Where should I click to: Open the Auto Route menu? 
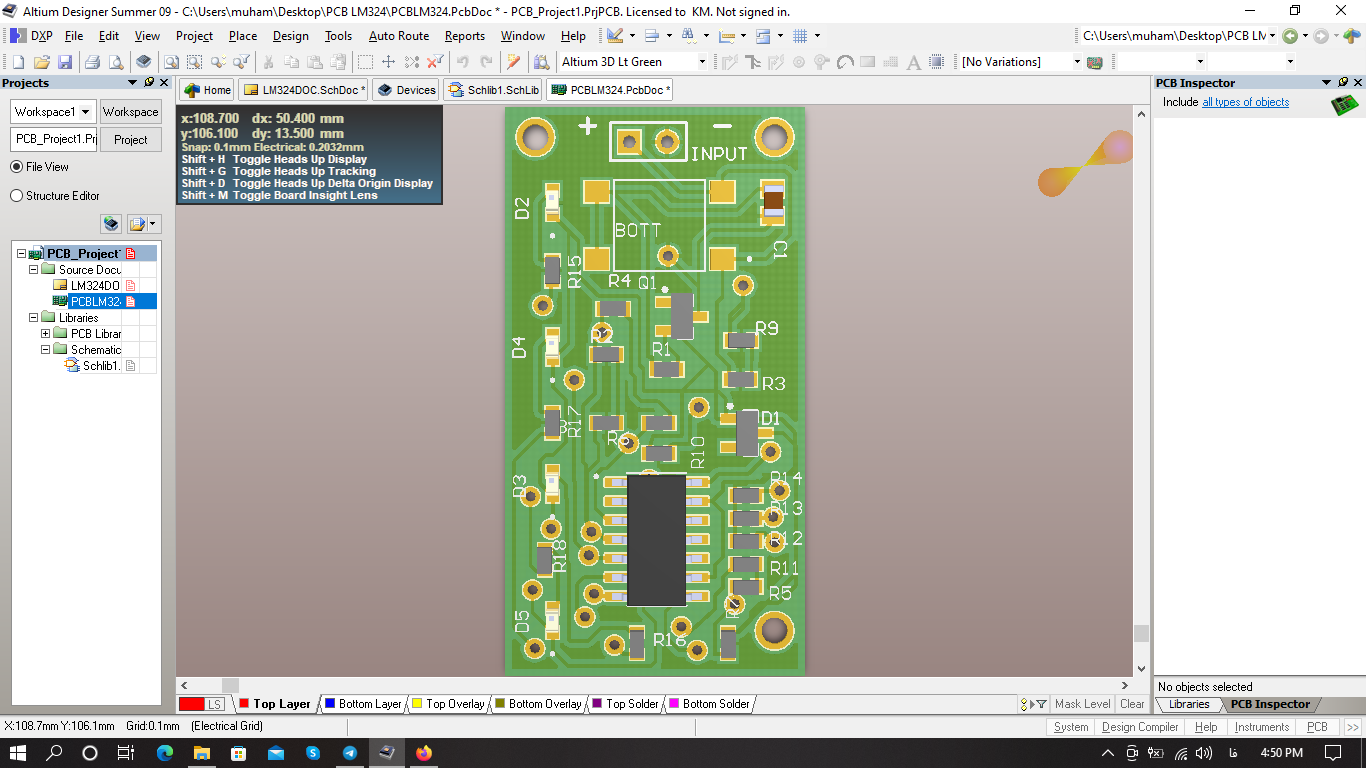pos(398,36)
